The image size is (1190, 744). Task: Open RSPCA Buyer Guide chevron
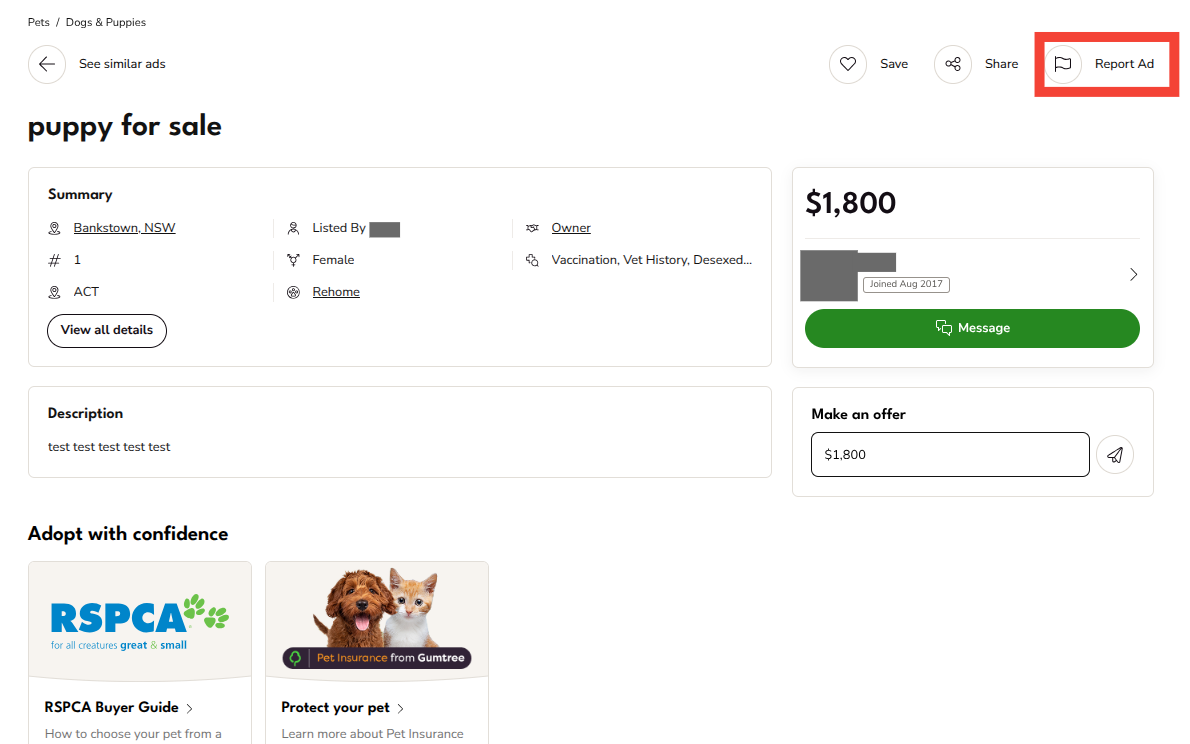[190, 708]
